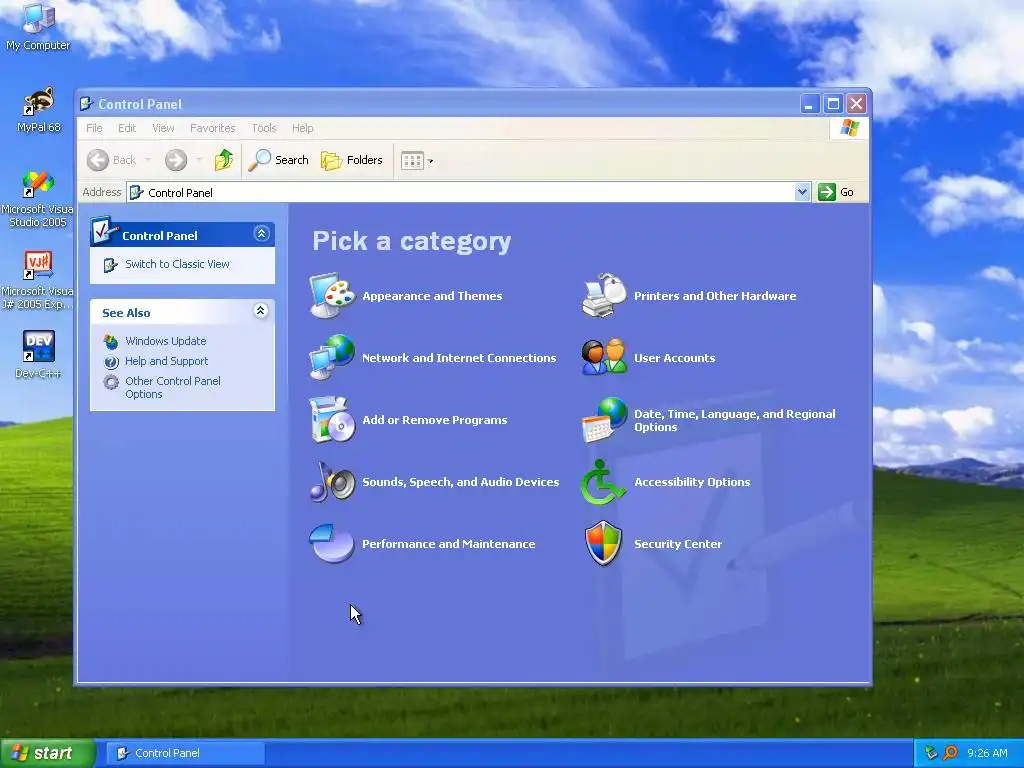Open the View menu

163,128
